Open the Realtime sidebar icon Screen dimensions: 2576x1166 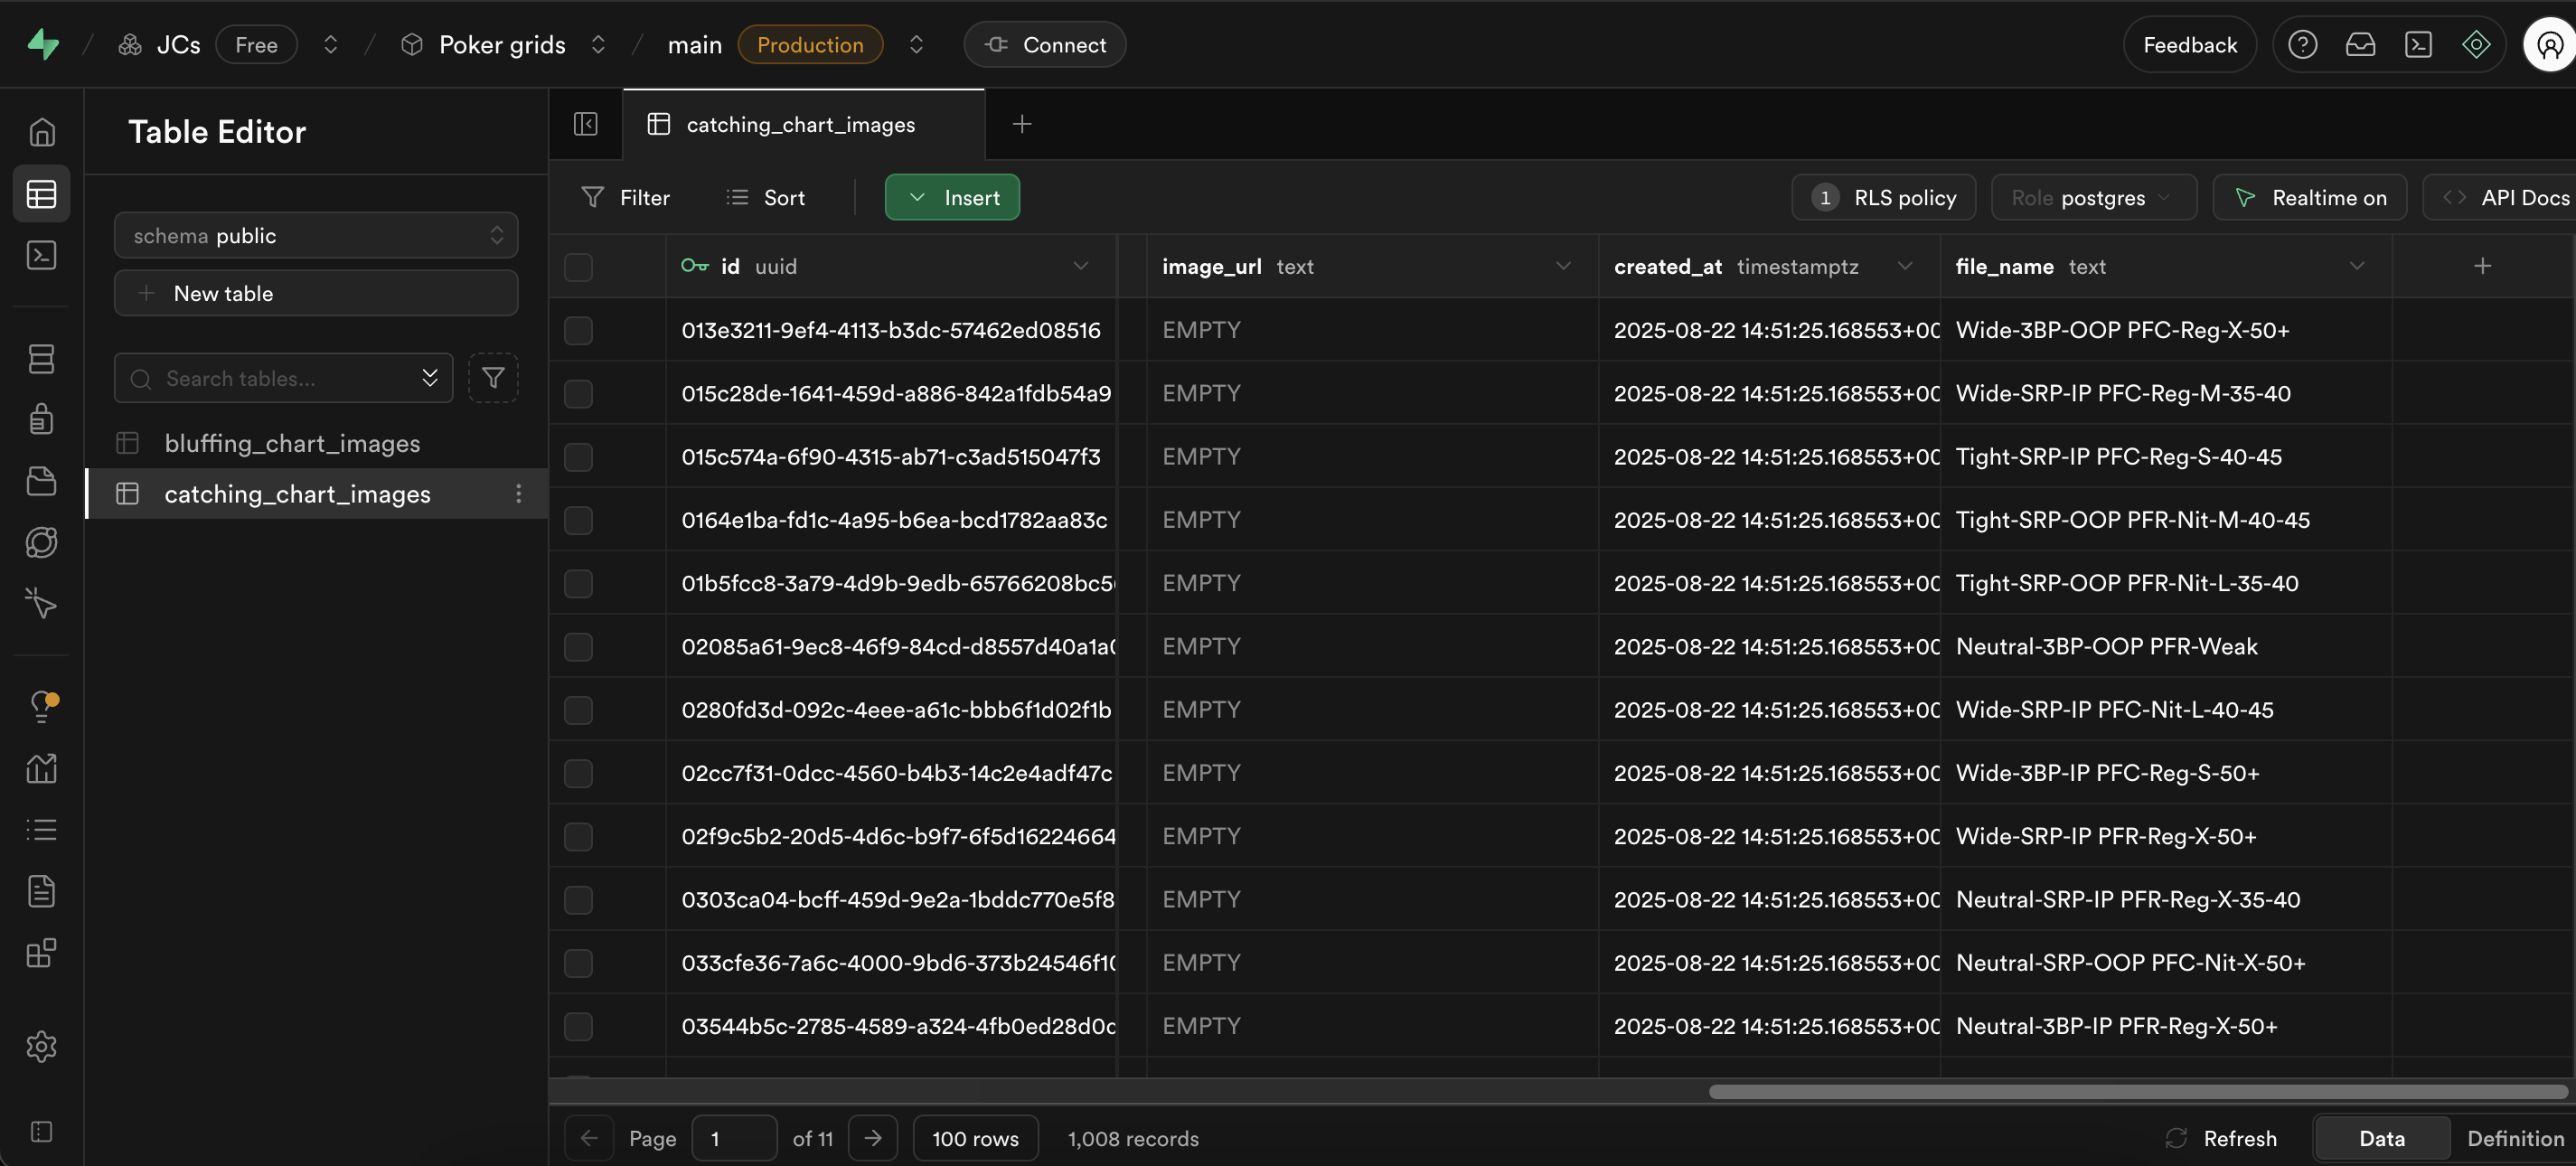[x=41, y=603]
